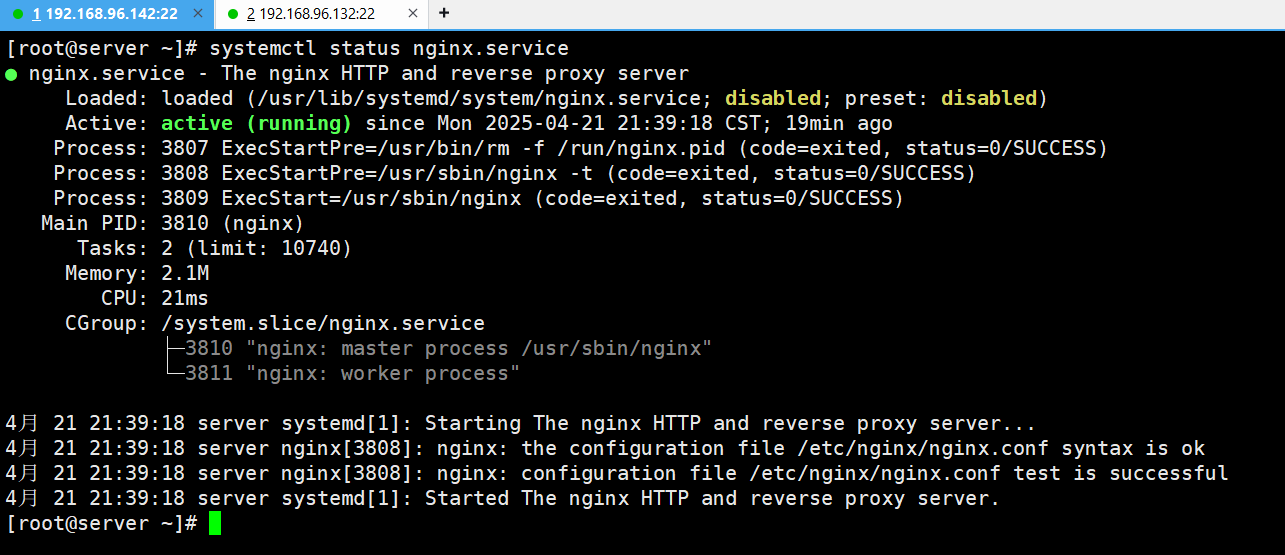Open a new session tab with plus button

tap(444, 13)
